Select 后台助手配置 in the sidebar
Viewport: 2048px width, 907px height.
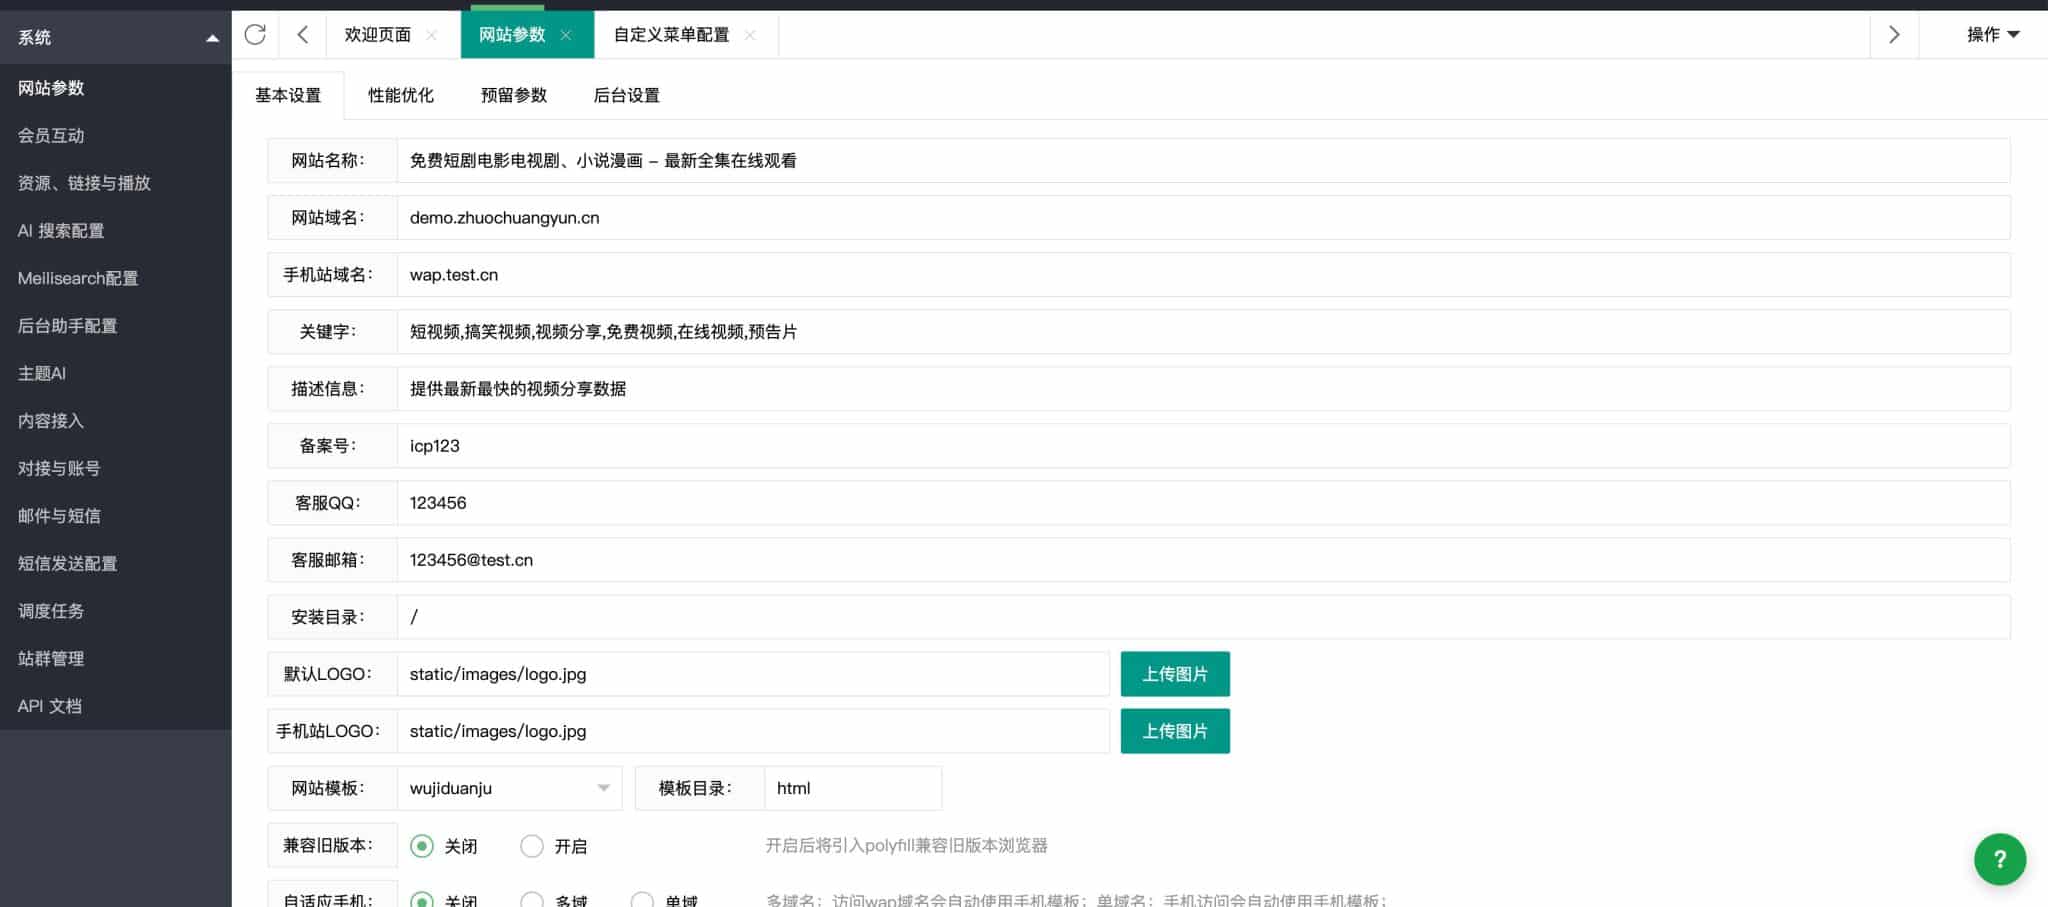click(x=115, y=326)
